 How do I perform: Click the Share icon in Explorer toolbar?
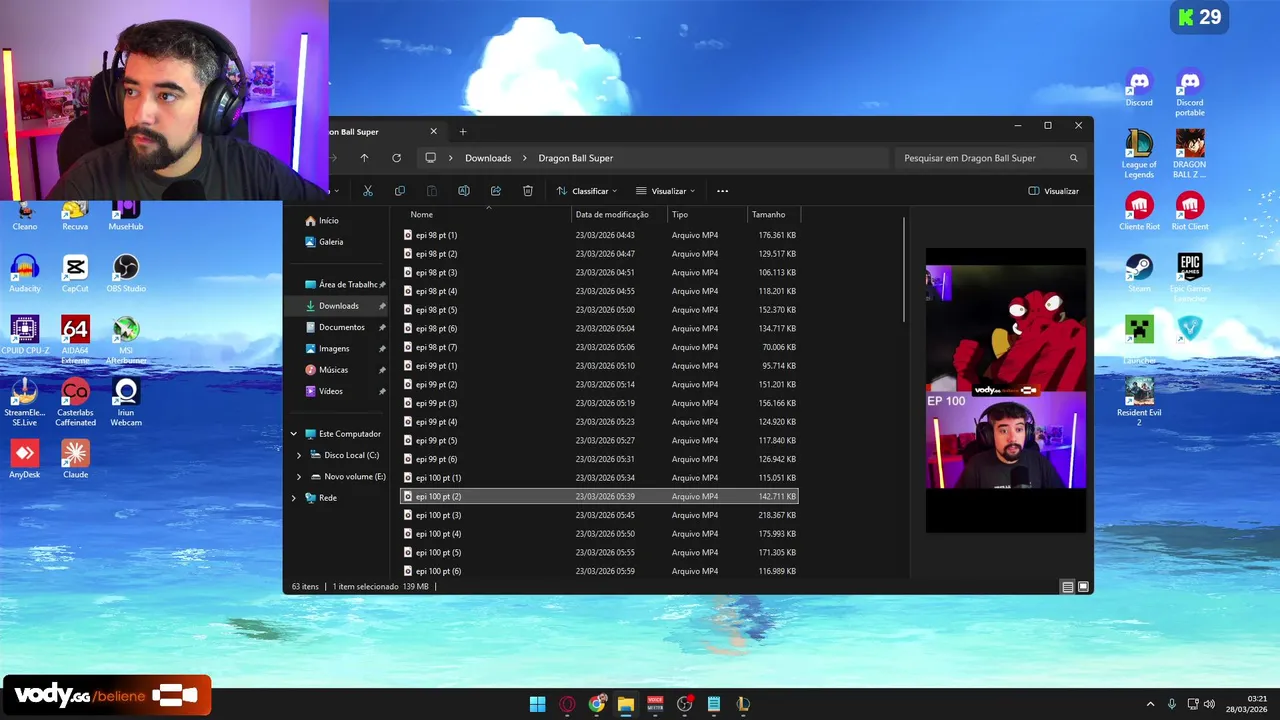coord(496,191)
